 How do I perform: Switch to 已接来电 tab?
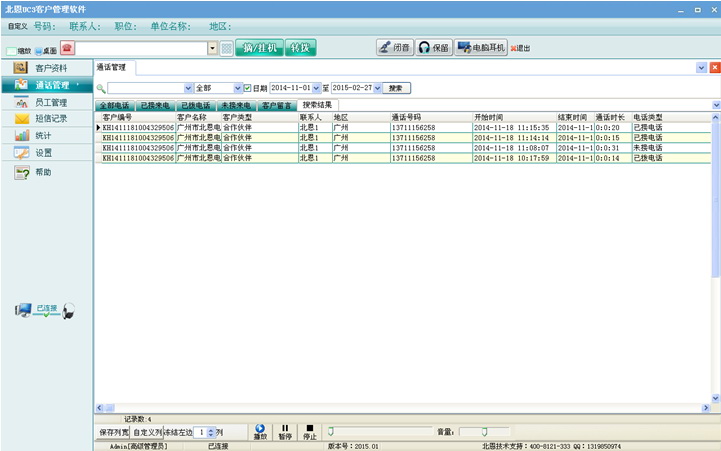coord(155,106)
